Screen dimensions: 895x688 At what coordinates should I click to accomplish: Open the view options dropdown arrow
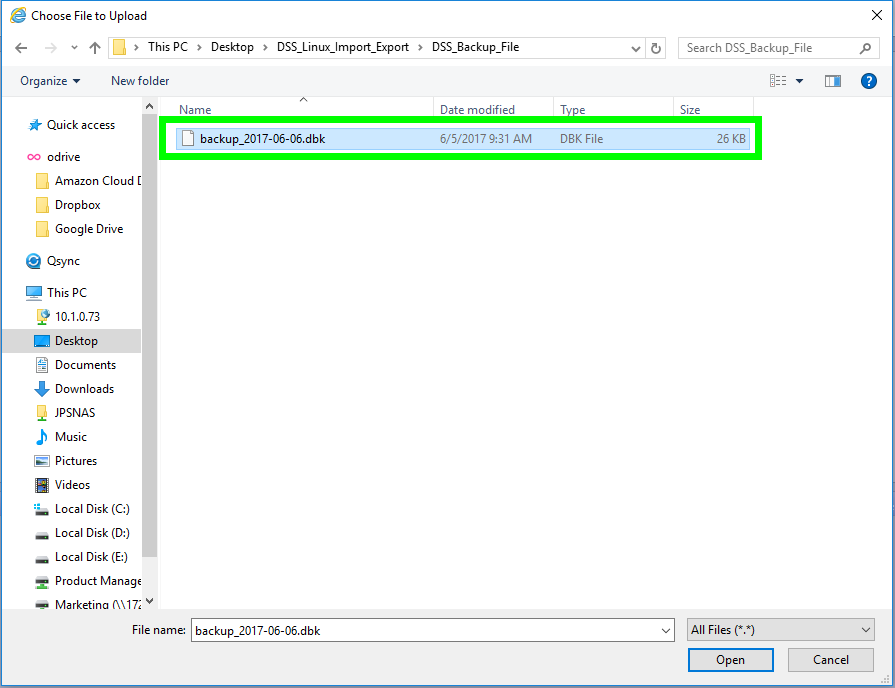800,81
